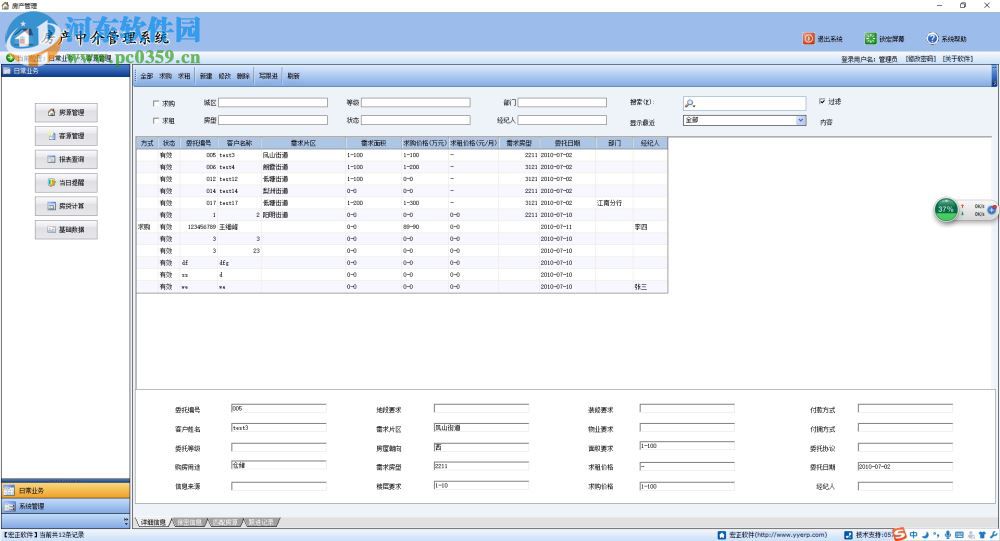Select the row for client test12
This screenshot has width=1000, height=541.
pyautogui.click(x=402, y=179)
